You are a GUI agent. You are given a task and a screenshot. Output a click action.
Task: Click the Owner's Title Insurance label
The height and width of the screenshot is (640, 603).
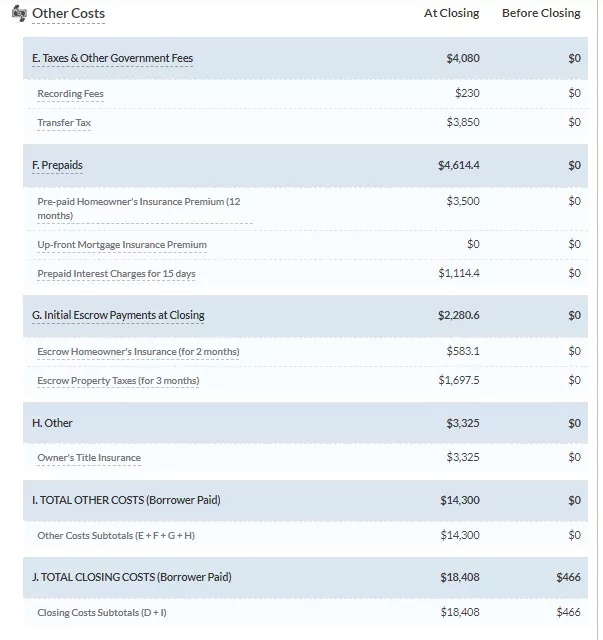(89, 458)
